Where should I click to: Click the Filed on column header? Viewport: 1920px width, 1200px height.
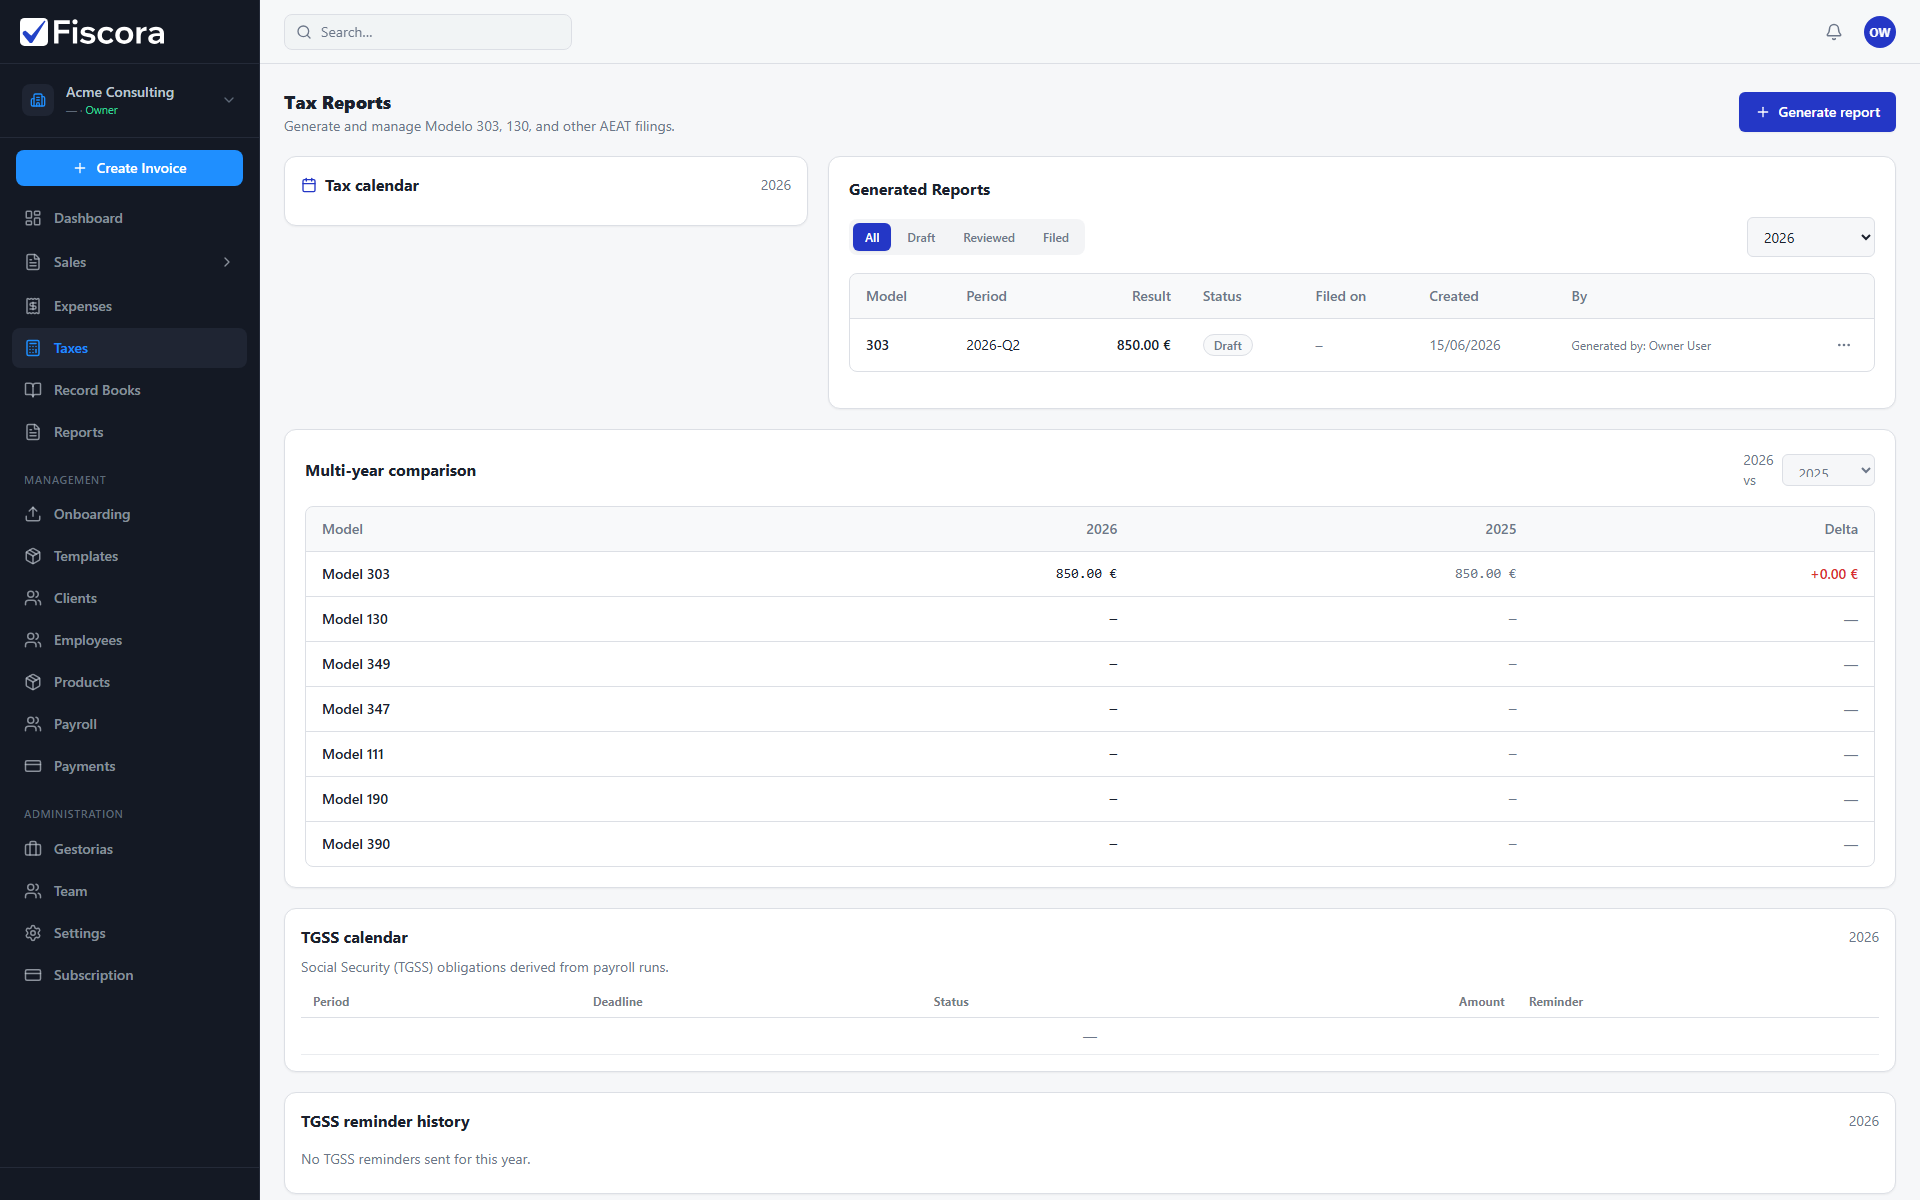[x=1340, y=296]
